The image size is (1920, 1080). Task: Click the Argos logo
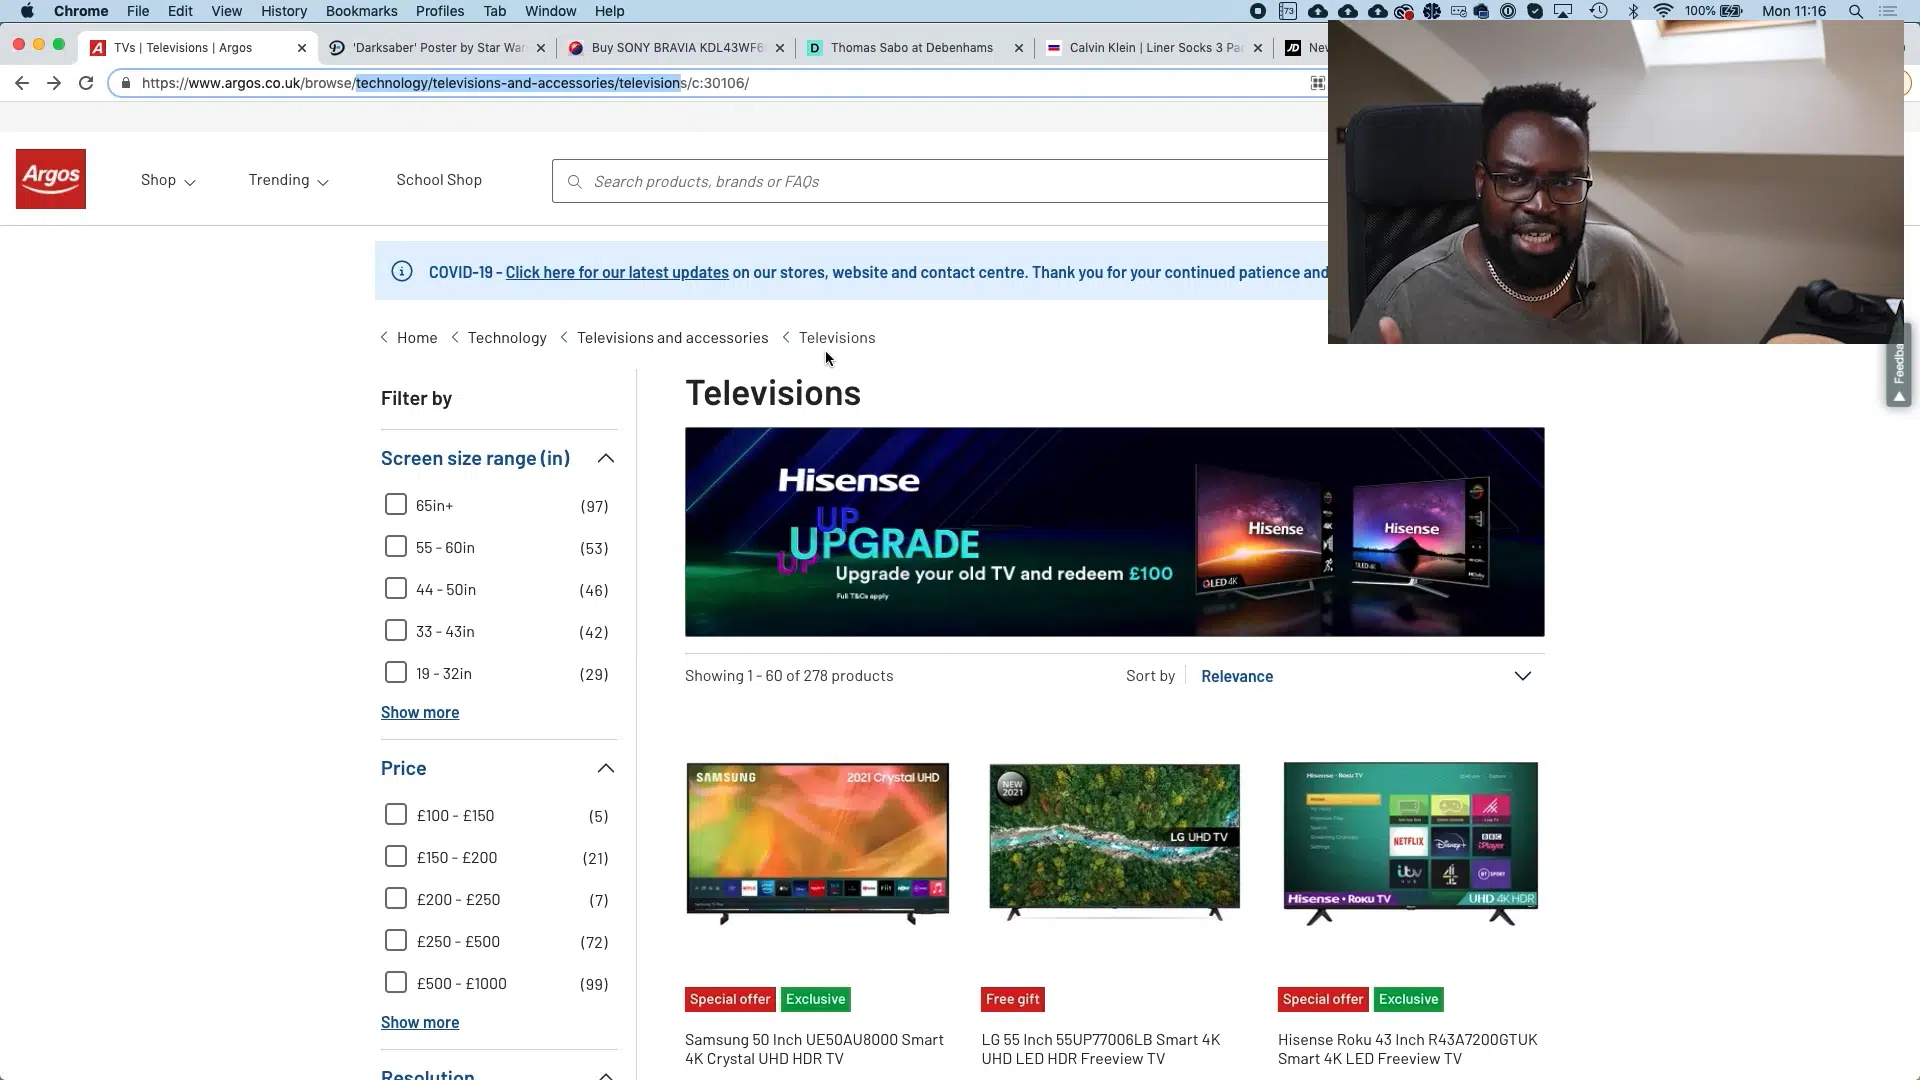click(x=51, y=179)
